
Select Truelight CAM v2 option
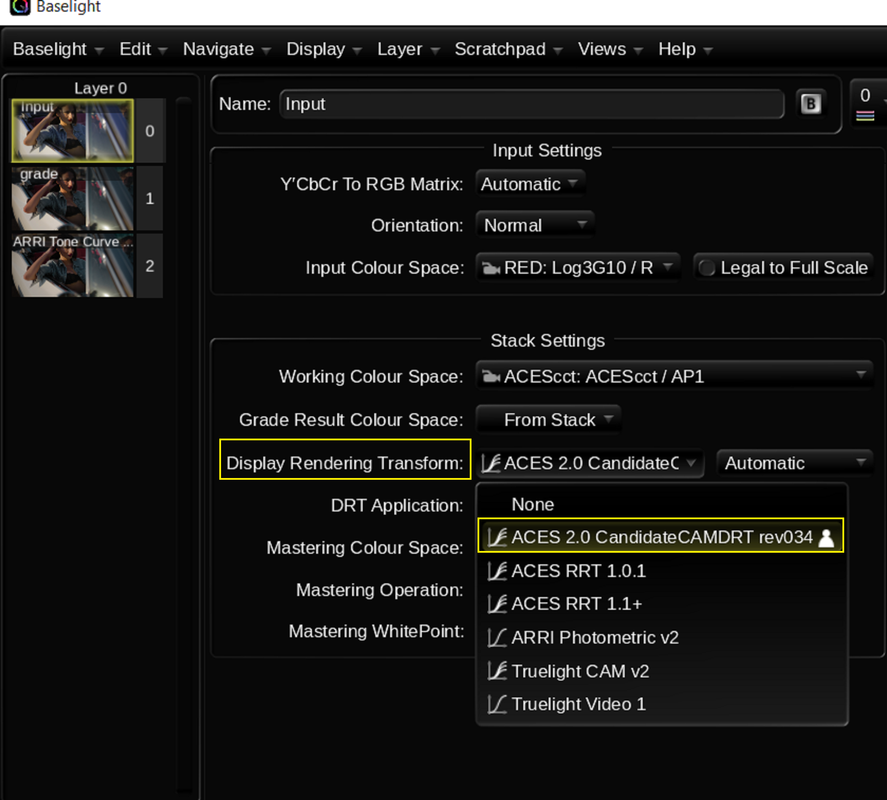[662, 672]
